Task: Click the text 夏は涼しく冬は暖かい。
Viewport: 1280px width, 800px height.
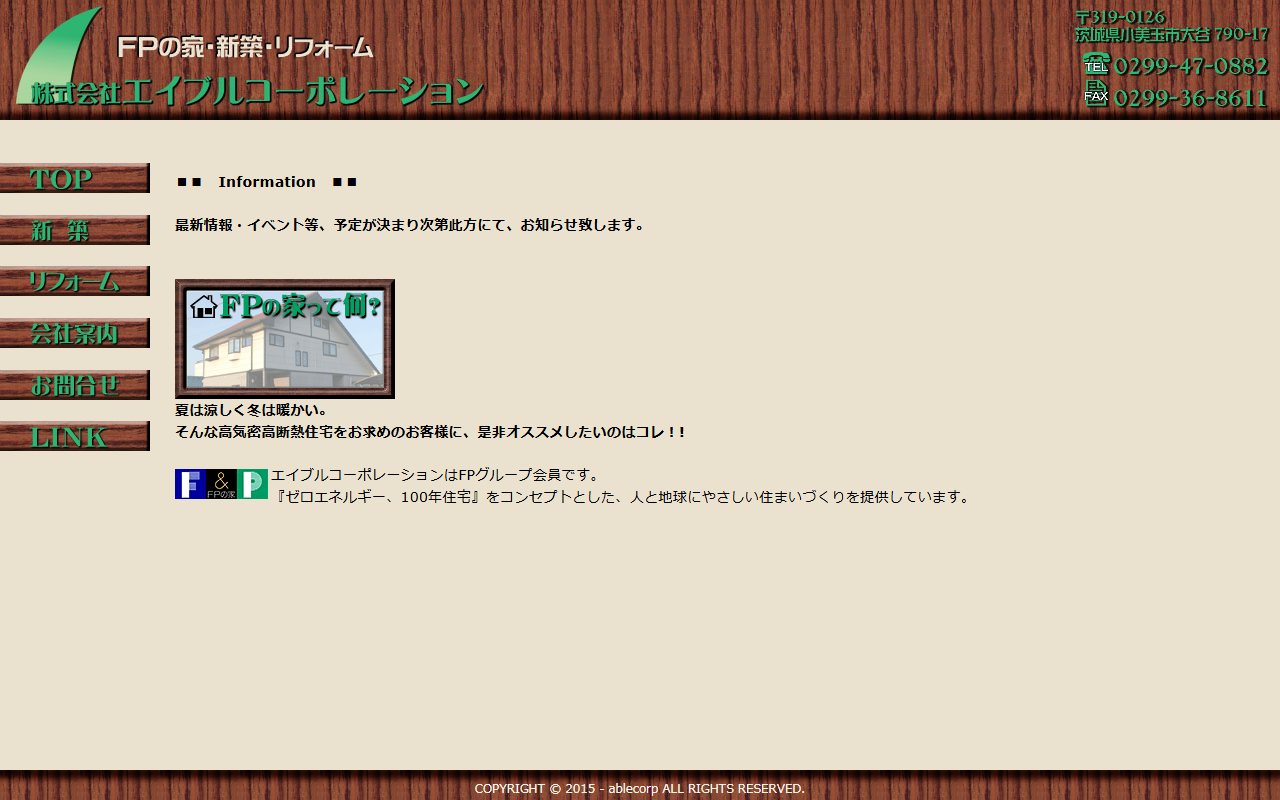Action: pos(252,410)
